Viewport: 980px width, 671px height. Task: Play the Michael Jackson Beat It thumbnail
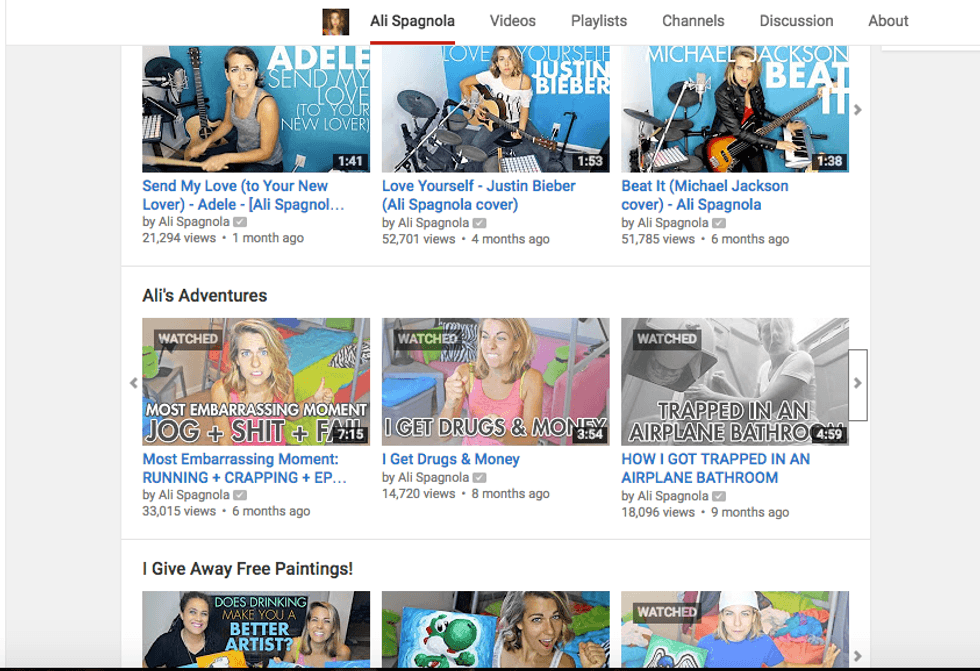(735, 108)
